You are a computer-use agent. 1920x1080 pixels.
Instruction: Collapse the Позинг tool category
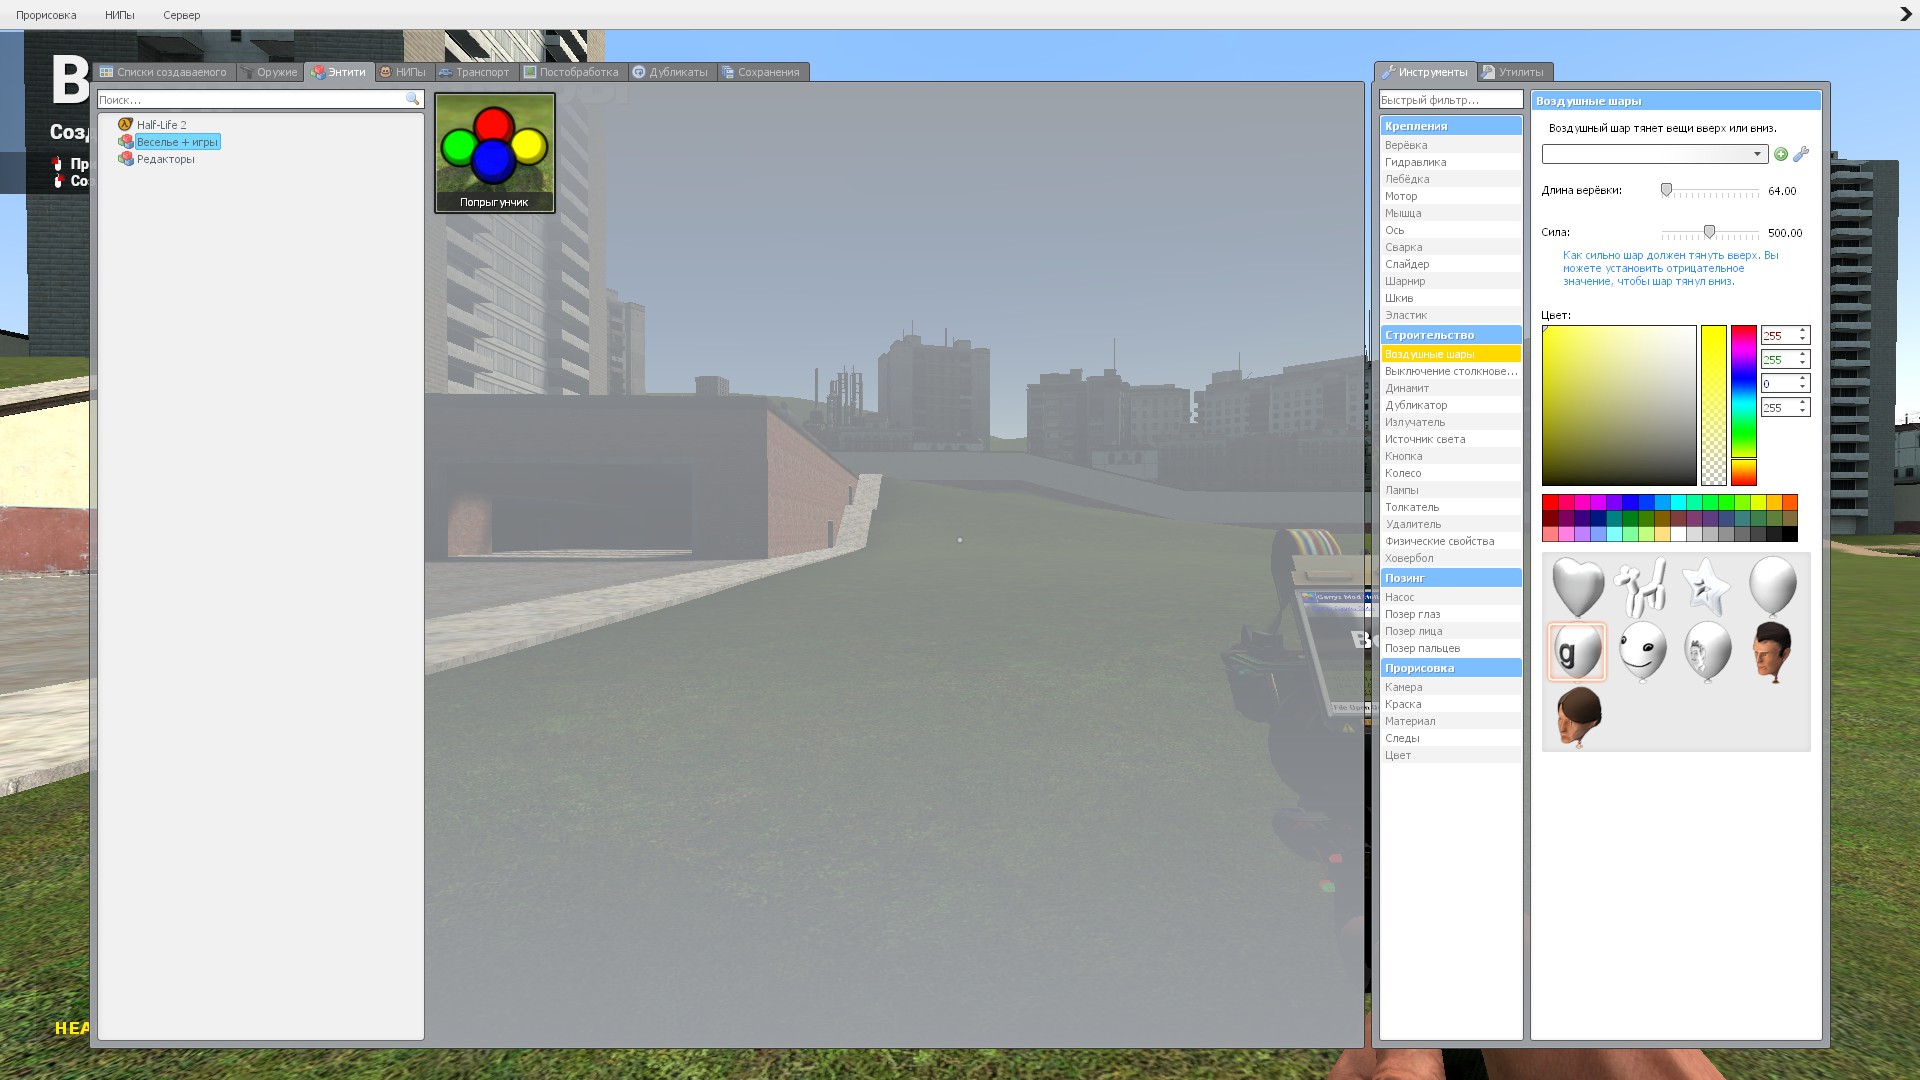pos(1451,578)
